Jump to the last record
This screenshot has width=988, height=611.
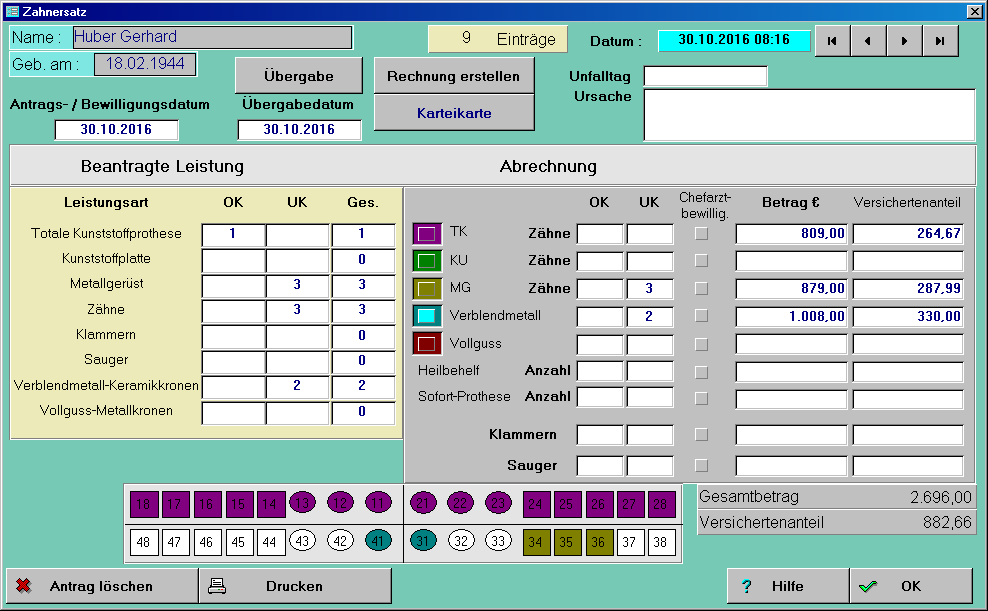[x=940, y=41]
